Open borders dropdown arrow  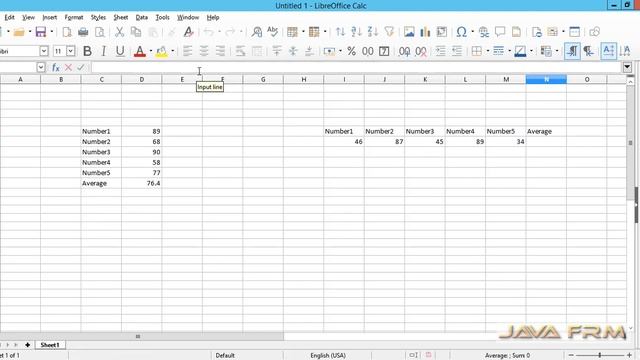487,51
